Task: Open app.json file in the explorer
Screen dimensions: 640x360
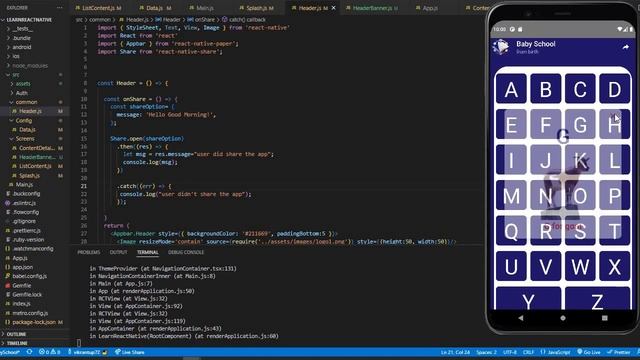Action: (22, 267)
